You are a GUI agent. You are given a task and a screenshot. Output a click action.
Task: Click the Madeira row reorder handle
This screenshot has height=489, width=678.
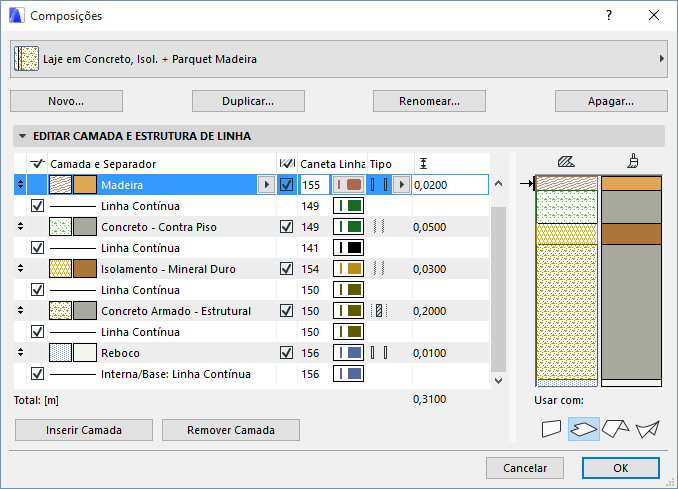[x=20, y=185]
